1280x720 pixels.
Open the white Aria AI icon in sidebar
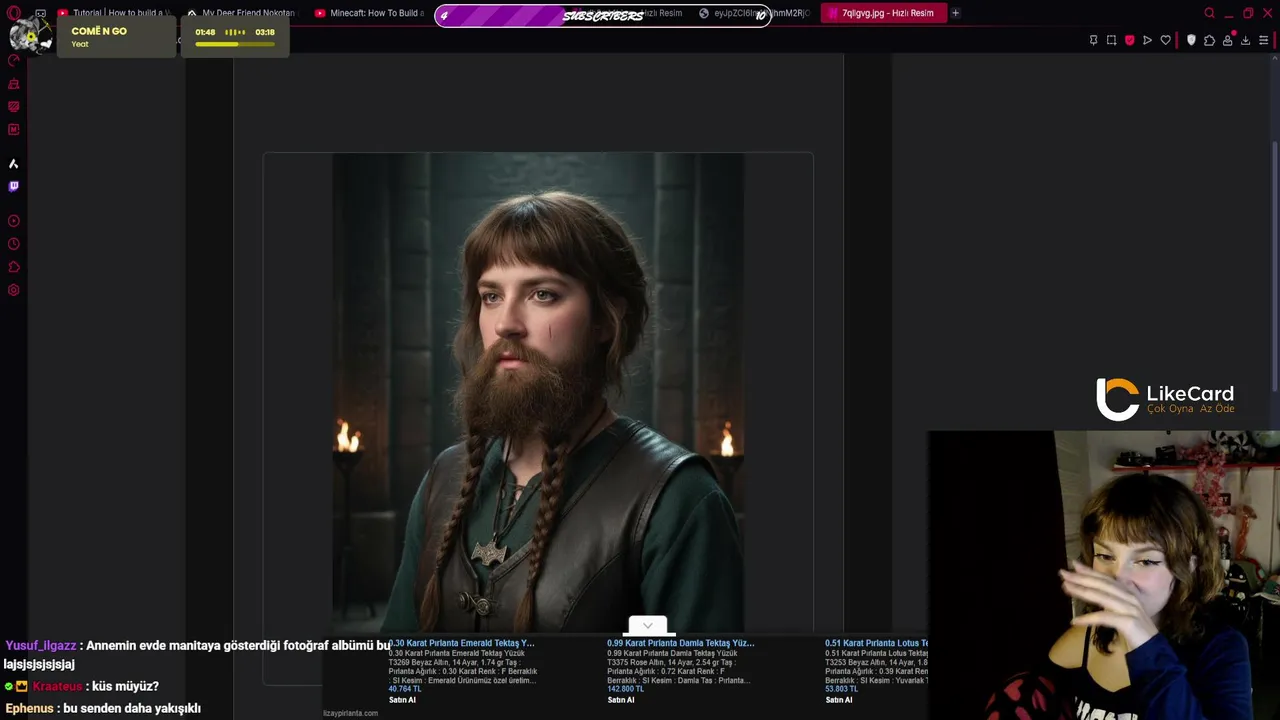point(14,164)
